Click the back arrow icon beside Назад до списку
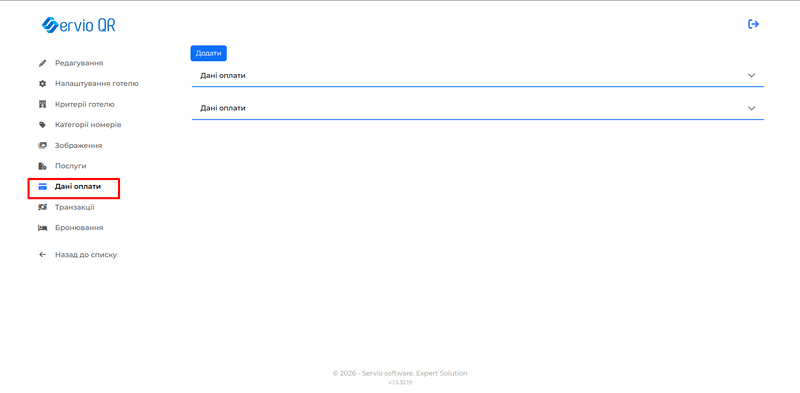Screen dimensions: 800x393 pos(43,255)
